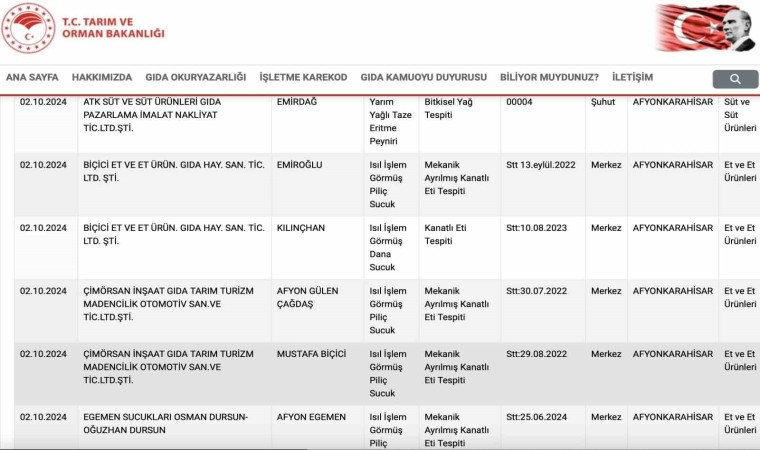The width and height of the screenshot is (760, 450).
Task: Go to the HAKKIMIZDA page
Action: [x=101, y=78]
